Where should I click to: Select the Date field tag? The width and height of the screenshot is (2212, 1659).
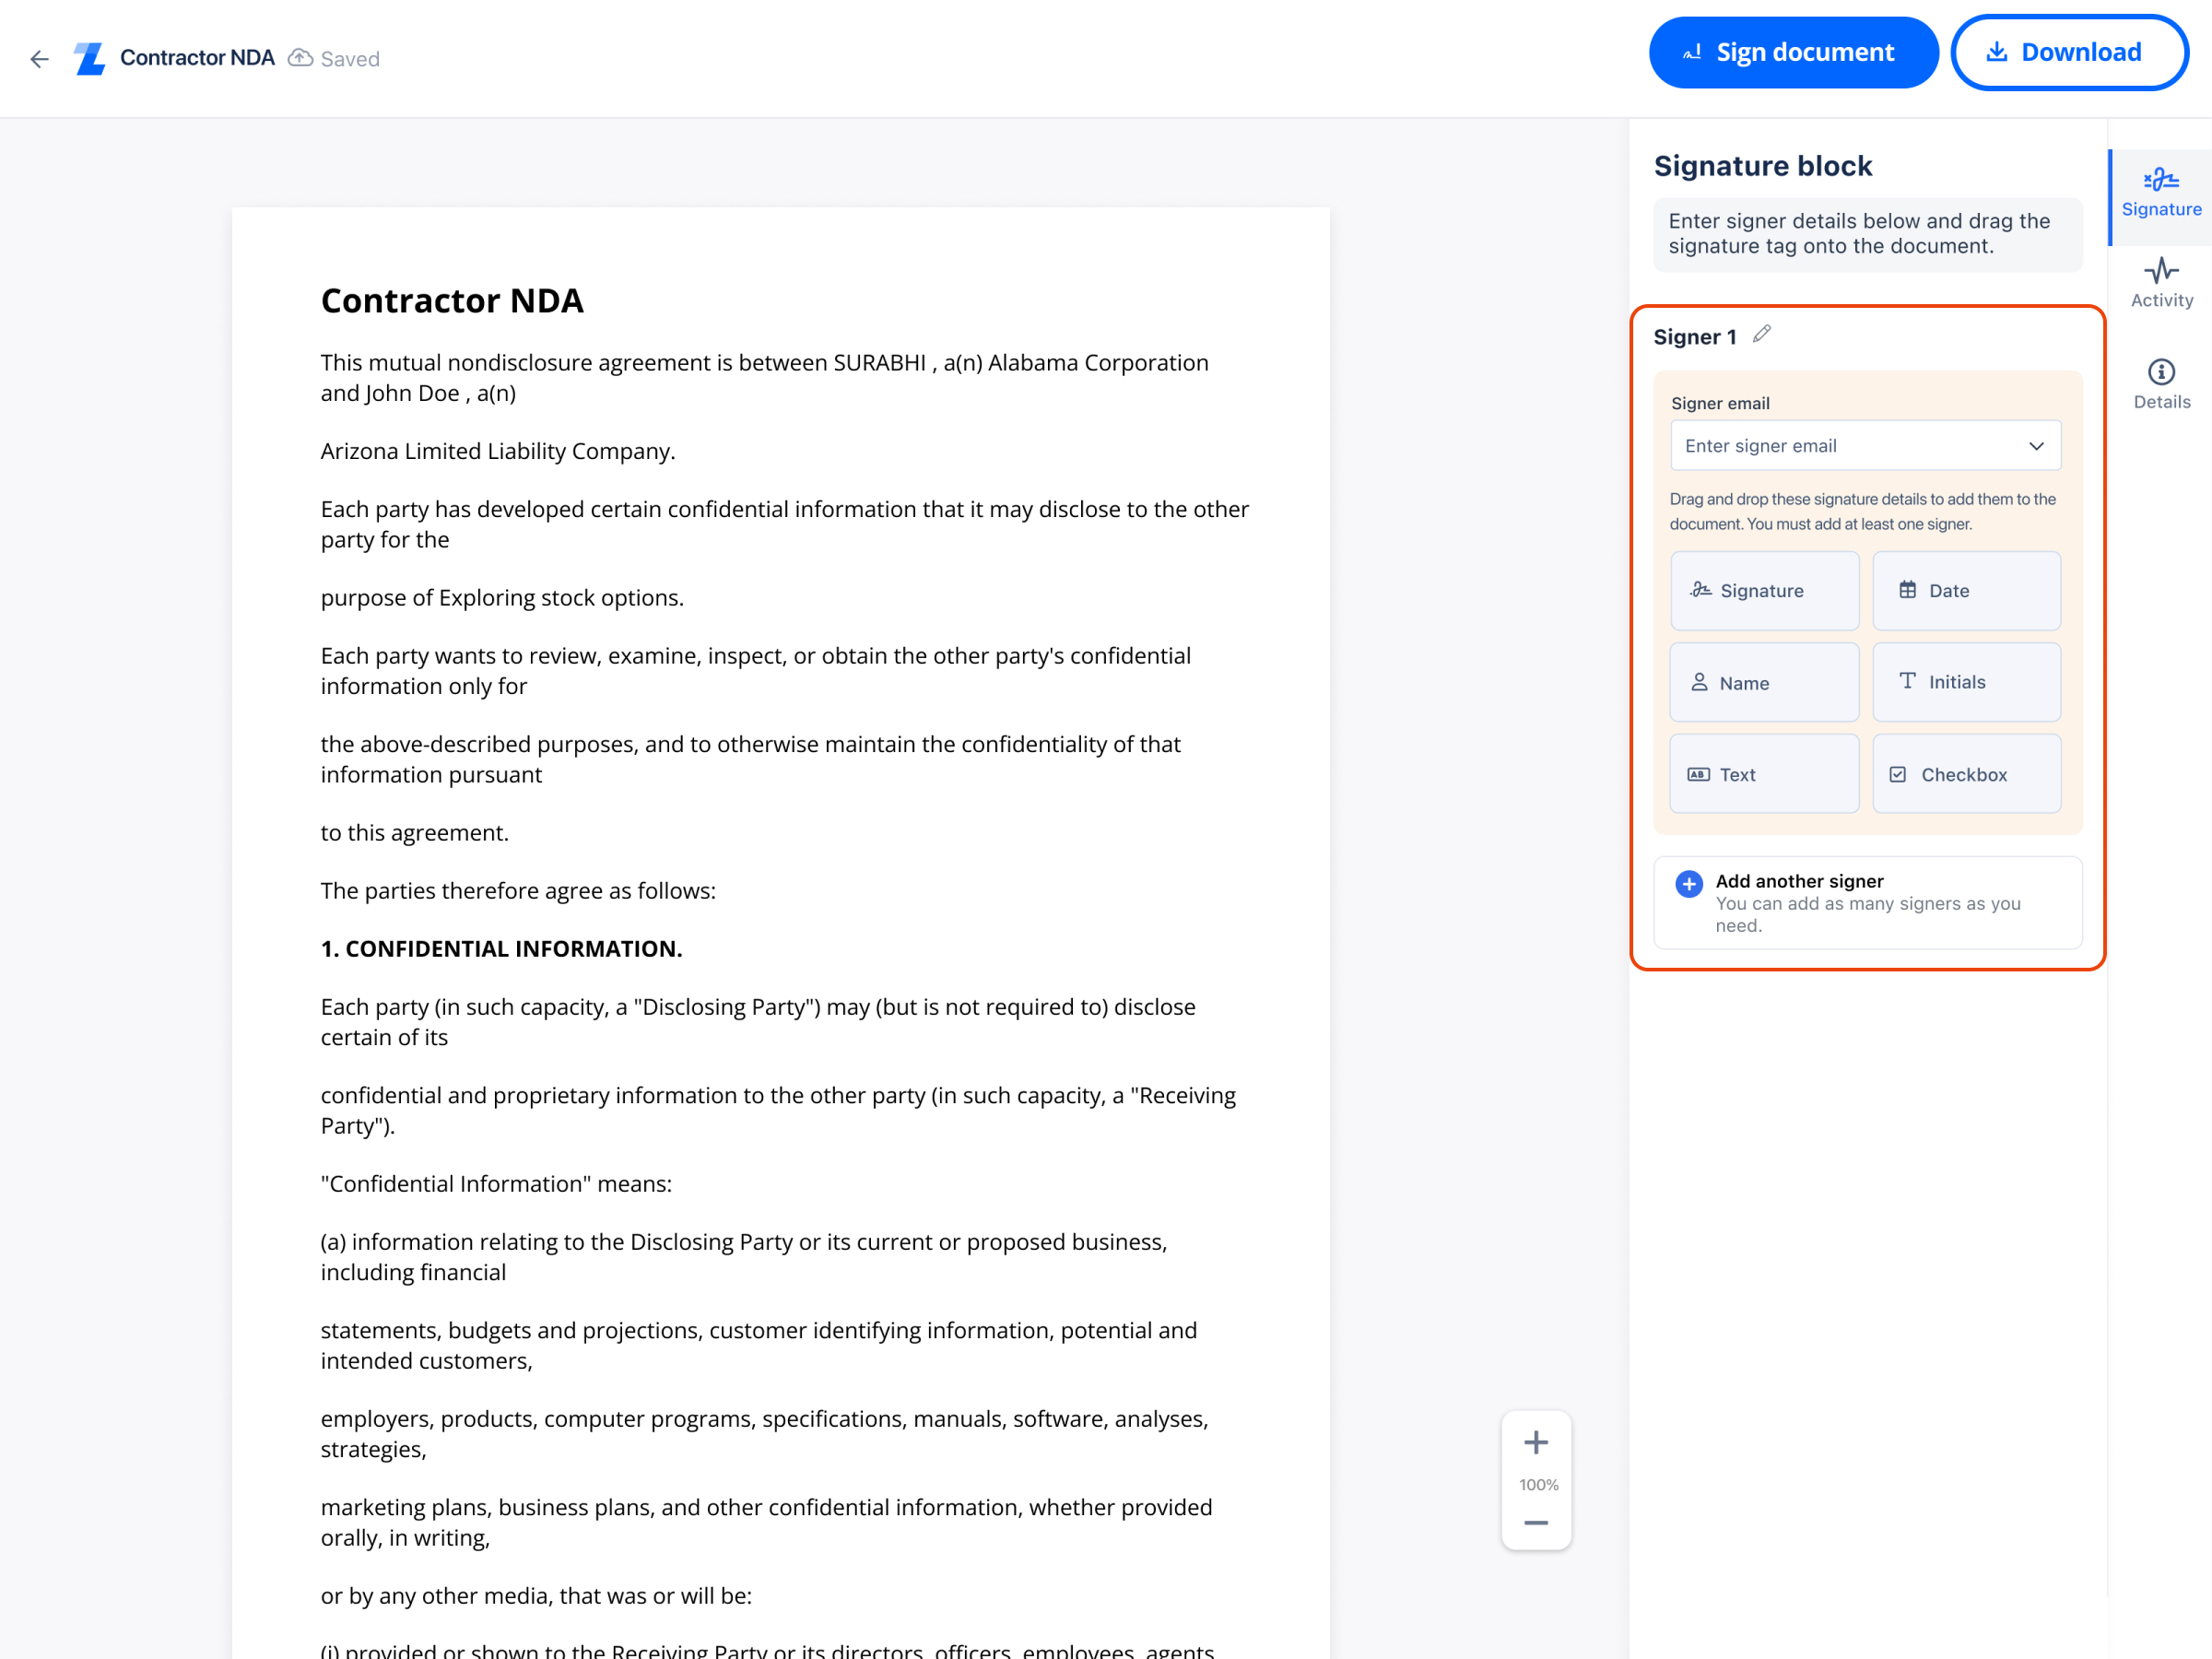[1965, 591]
